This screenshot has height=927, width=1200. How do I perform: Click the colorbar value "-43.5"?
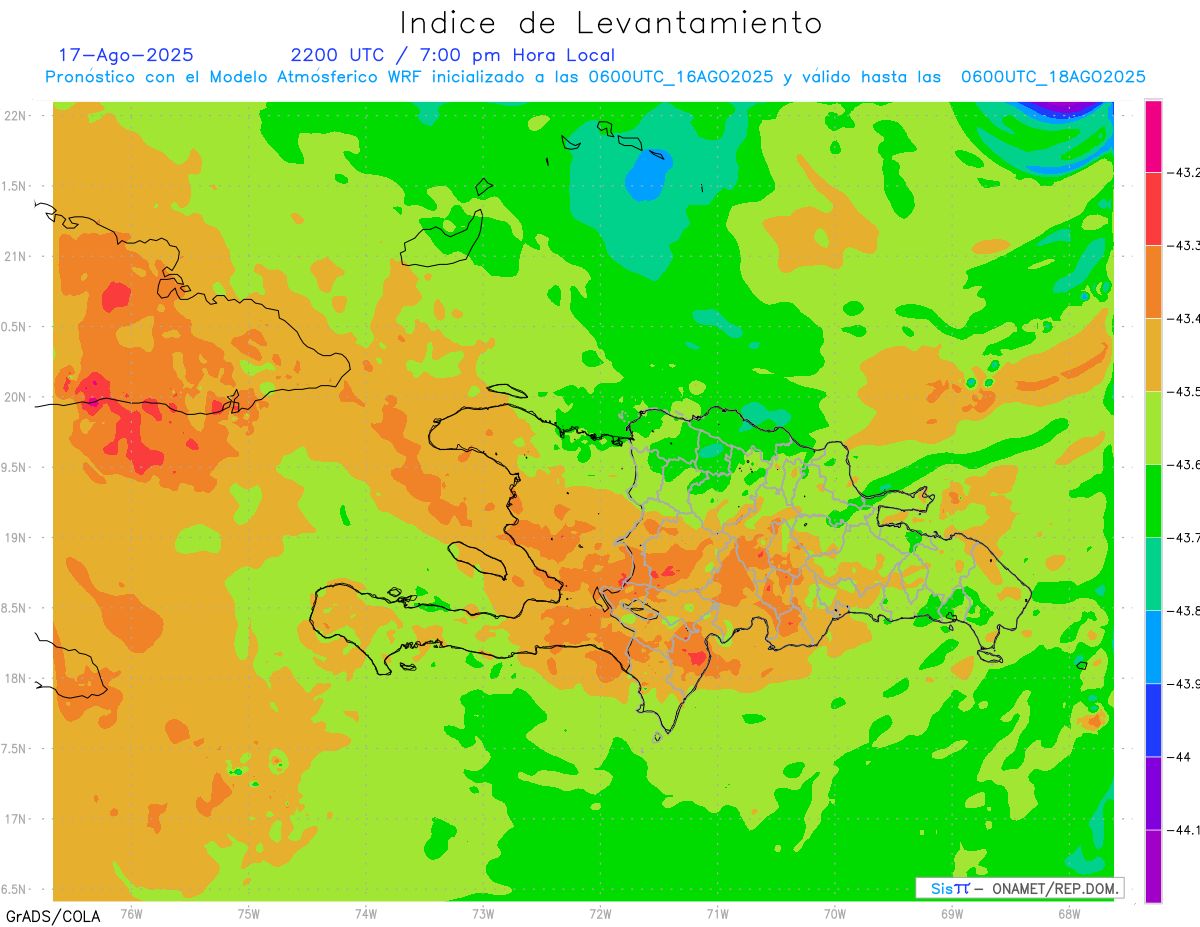(1183, 392)
